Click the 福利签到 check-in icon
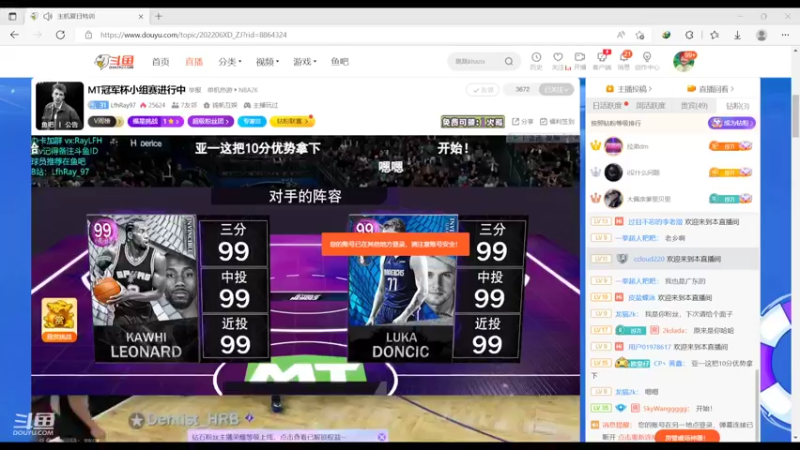The width and height of the screenshot is (800, 450). 557,121
